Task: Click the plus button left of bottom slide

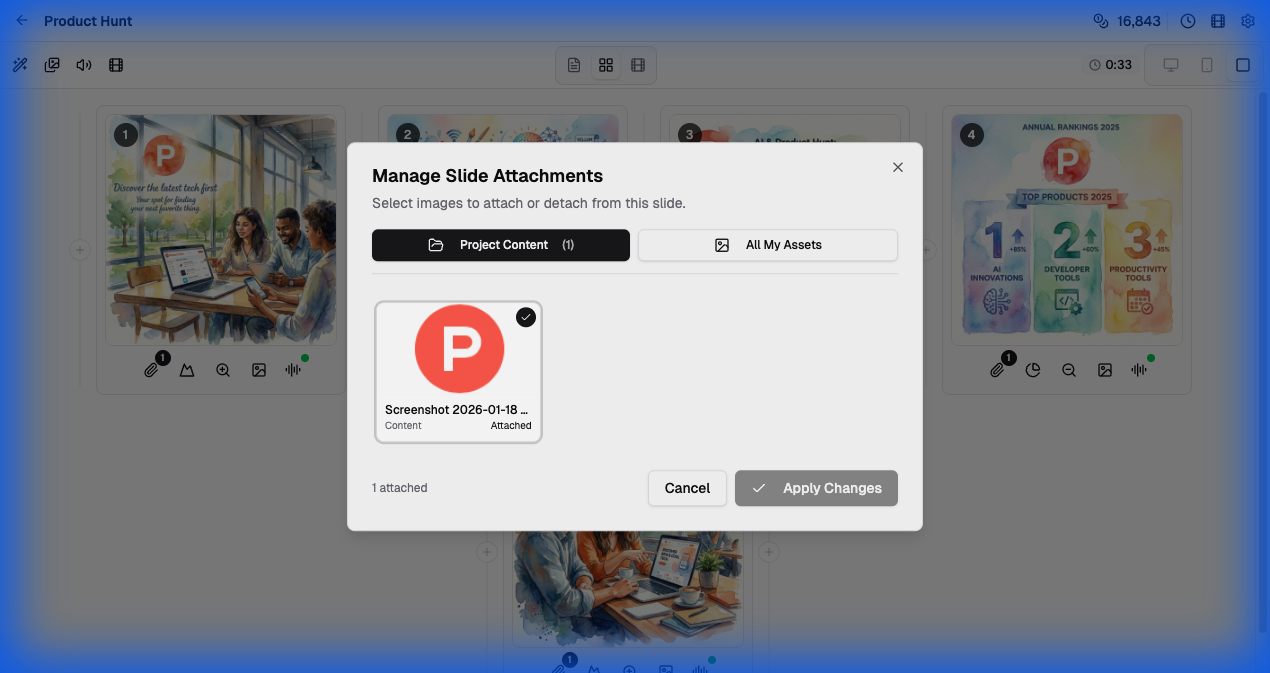Action: tap(486, 552)
